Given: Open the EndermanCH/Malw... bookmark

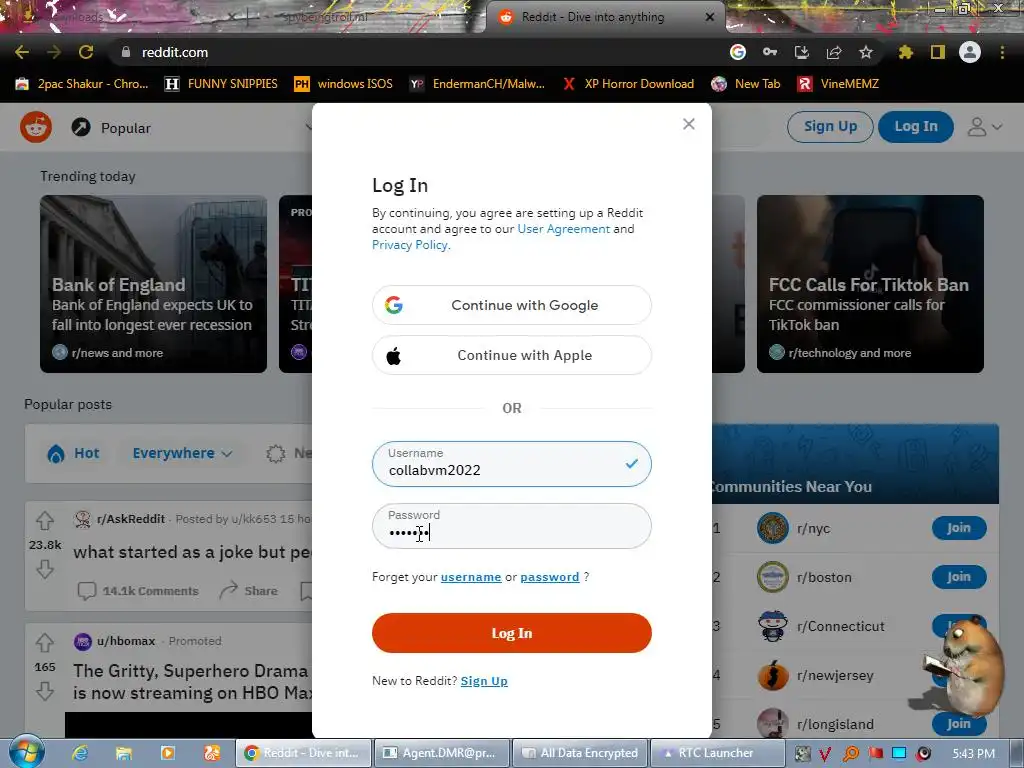Looking at the screenshot, I should click(x=477, y=84).
